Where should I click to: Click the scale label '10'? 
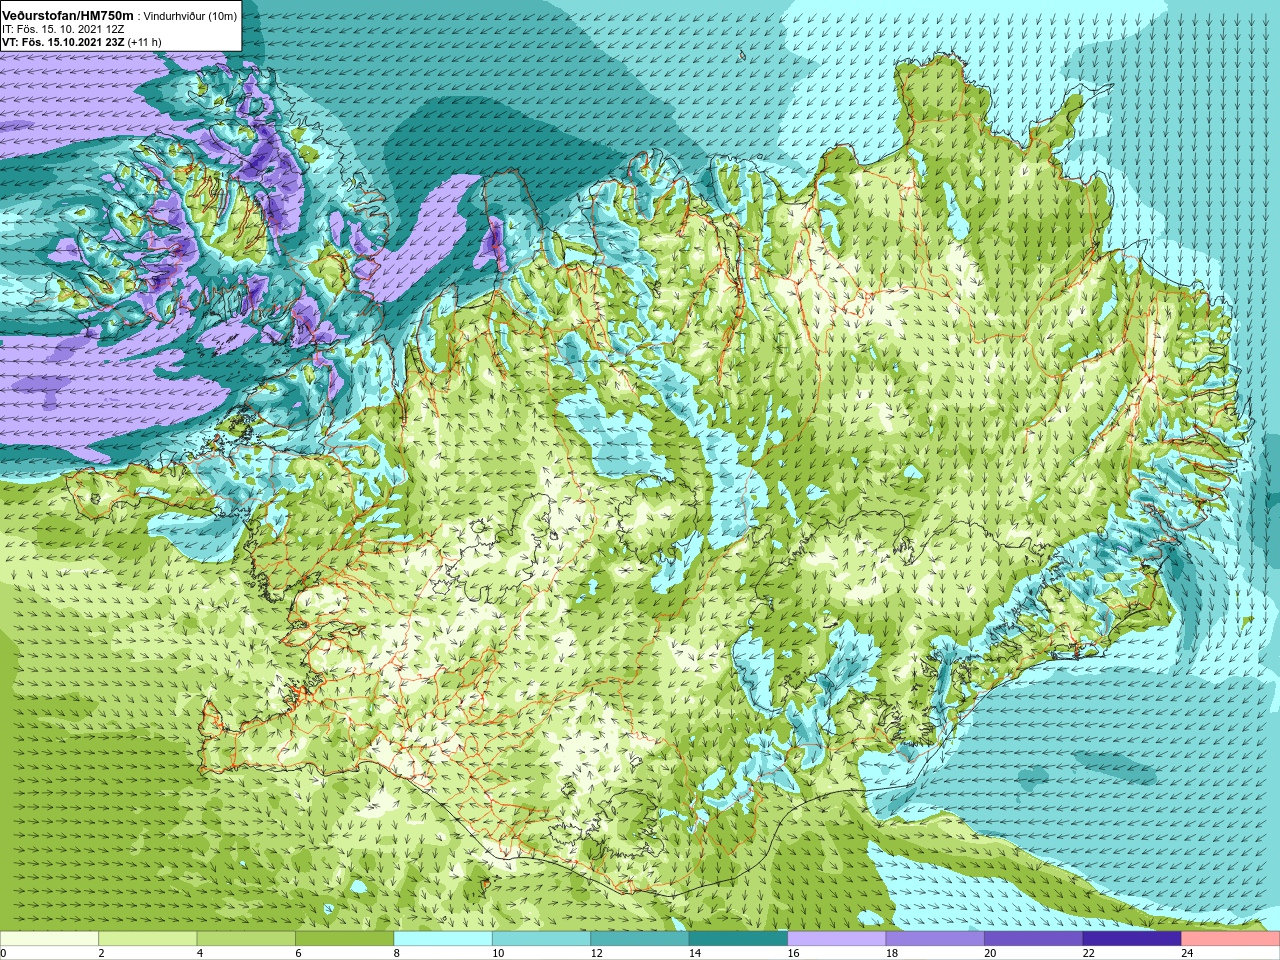[497, 953]
